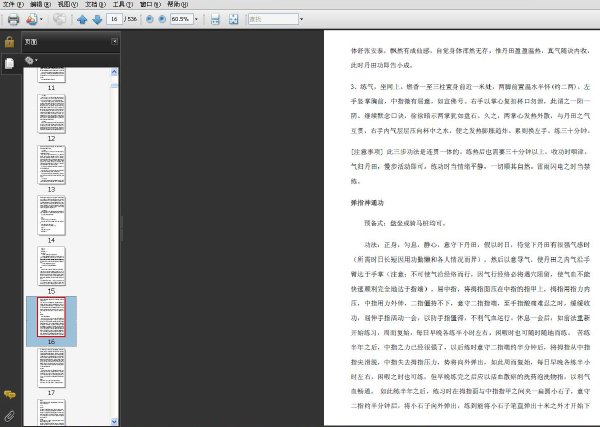
Task: Collapse the 页面 panel with arrow button
Action: point(114,41)
